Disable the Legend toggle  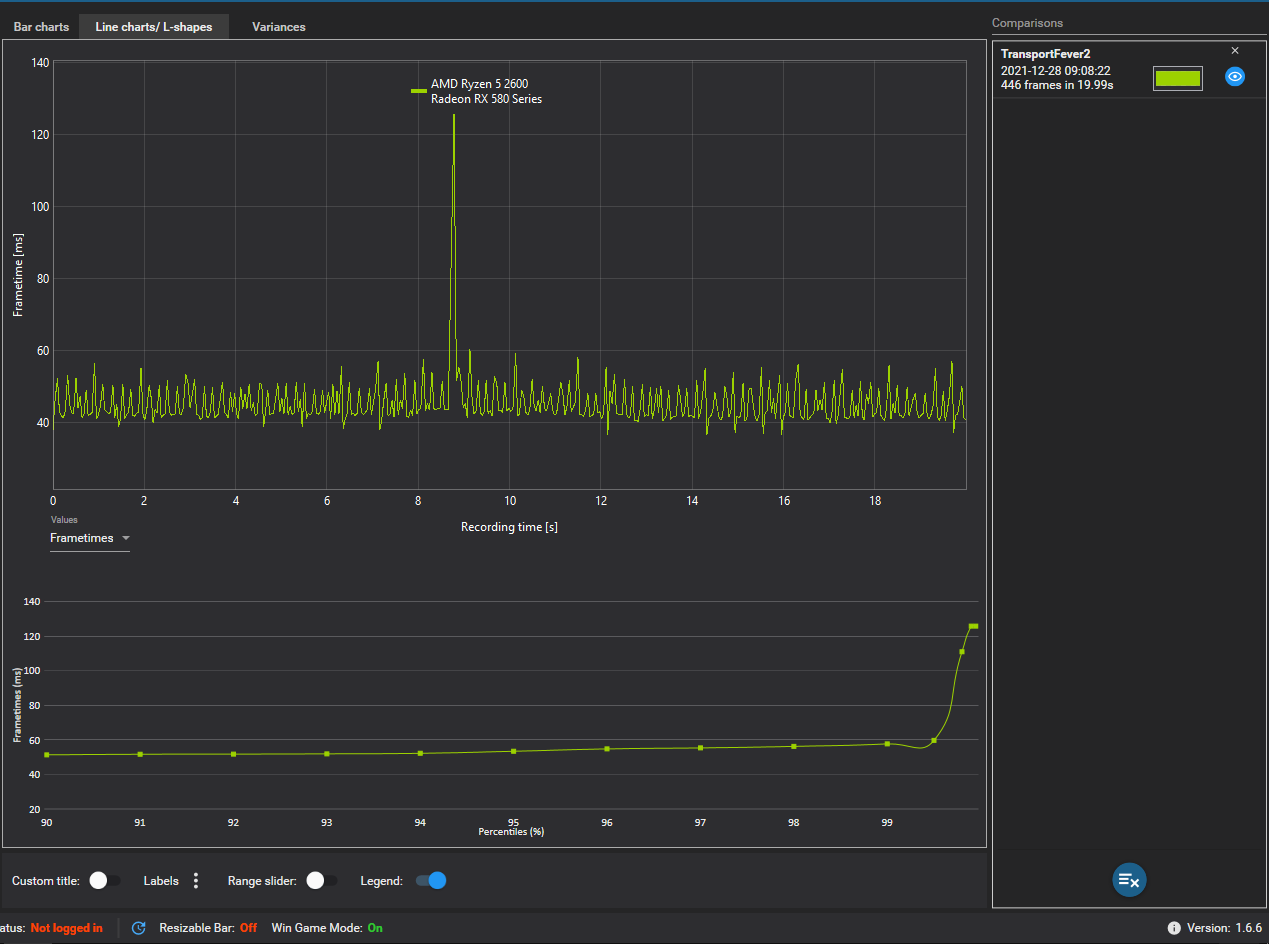[431, 881]
